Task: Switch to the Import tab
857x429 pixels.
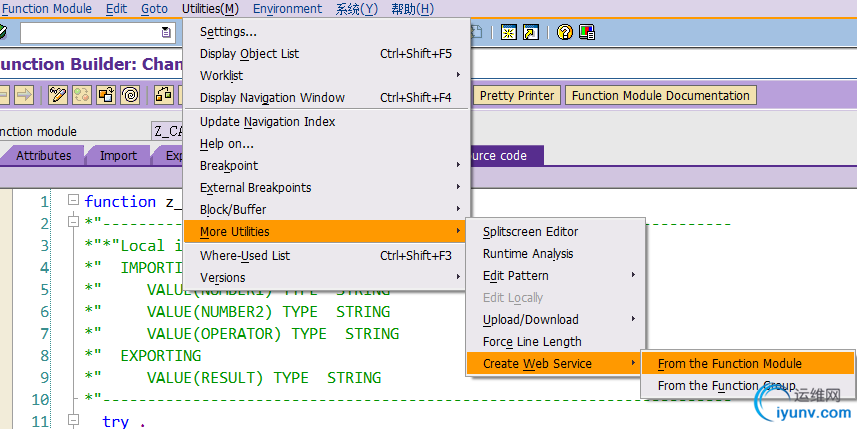Action: pyautogui.click(x=118, y=155)
